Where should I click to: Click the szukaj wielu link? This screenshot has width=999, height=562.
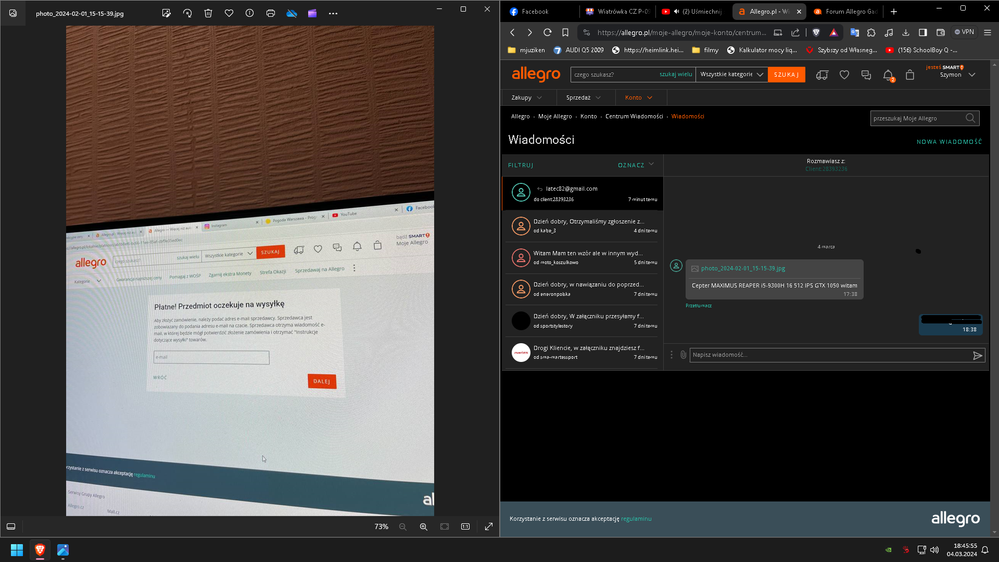[x=675, y=75]
